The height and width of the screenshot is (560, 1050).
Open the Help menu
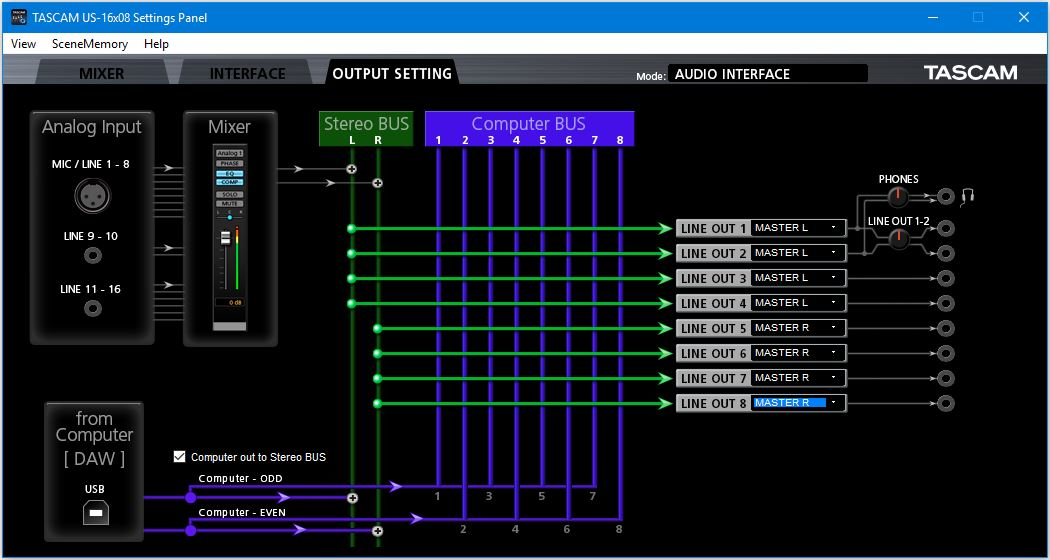coord(156,44)
